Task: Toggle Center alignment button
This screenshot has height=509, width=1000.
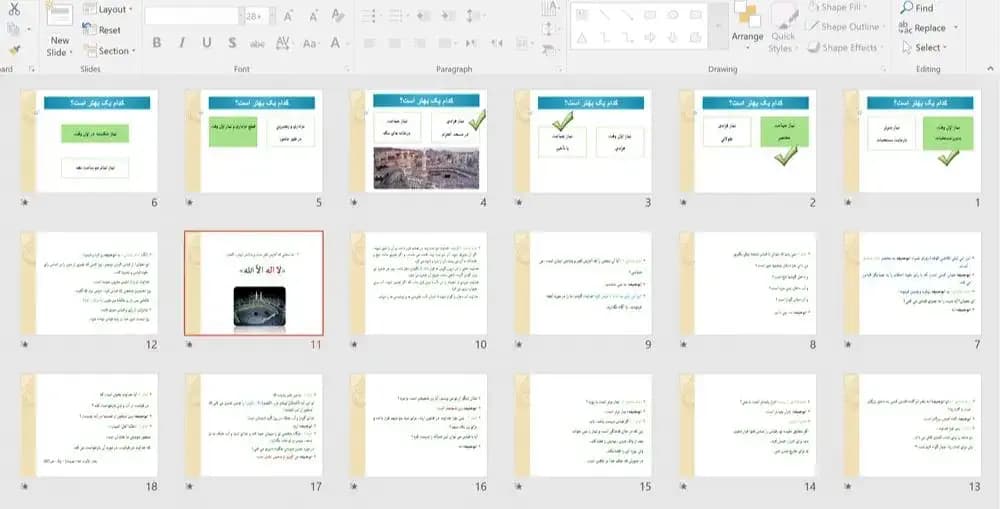Action: (x=395, y=43)
